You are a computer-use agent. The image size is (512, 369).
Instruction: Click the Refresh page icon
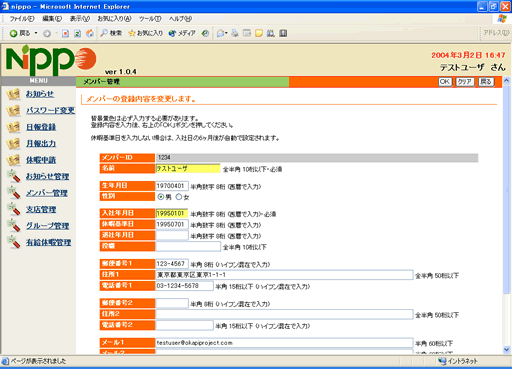[x=77, y=33]
